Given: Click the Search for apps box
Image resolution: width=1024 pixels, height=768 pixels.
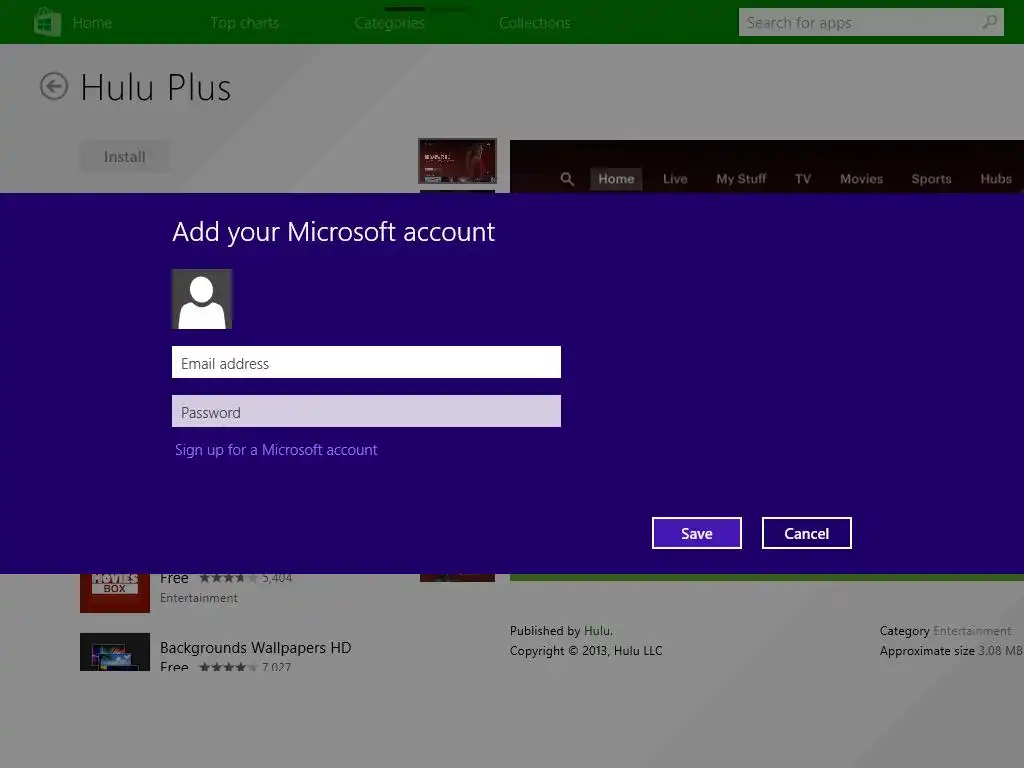Looking at the screenshot, I should 871,22.
